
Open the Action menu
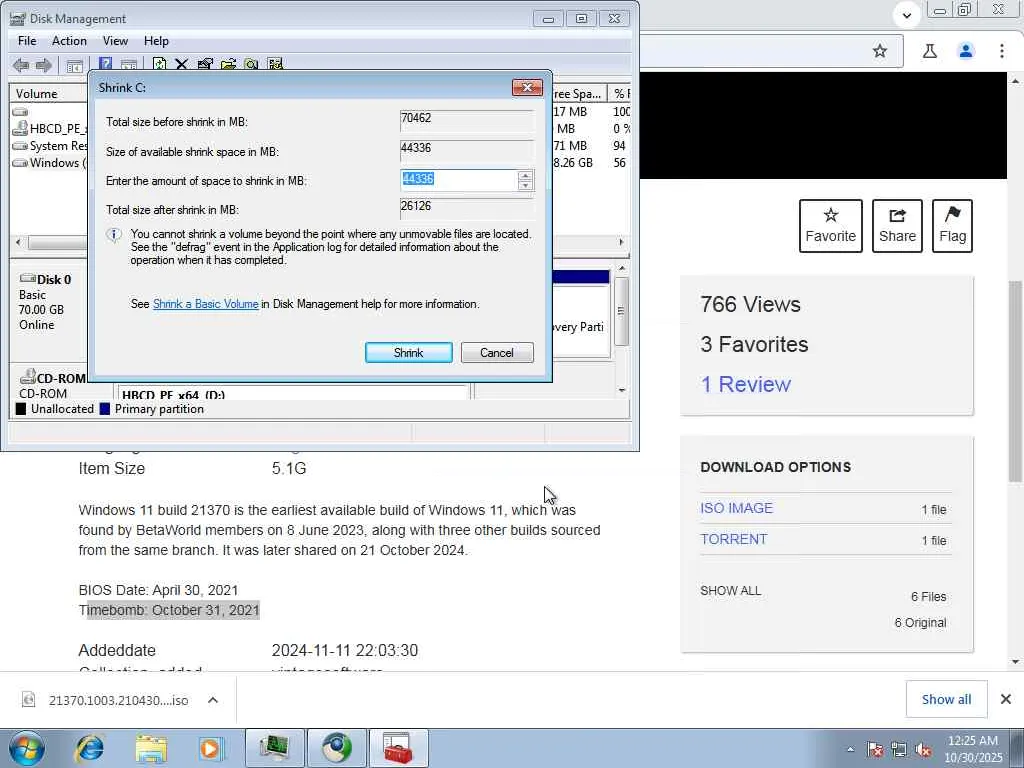pyautogui.click(x=69, y=40)
